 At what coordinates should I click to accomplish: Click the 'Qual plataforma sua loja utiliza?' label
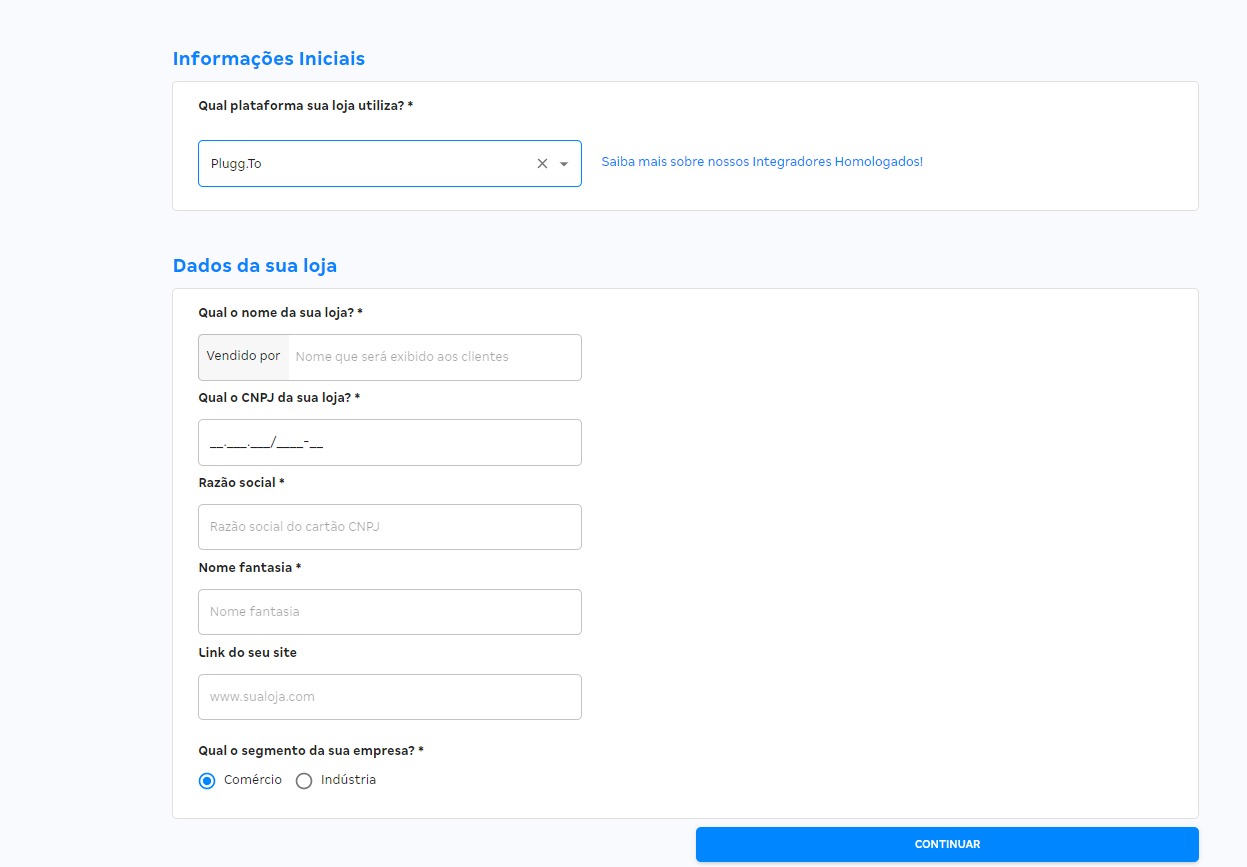pos(305,106)
